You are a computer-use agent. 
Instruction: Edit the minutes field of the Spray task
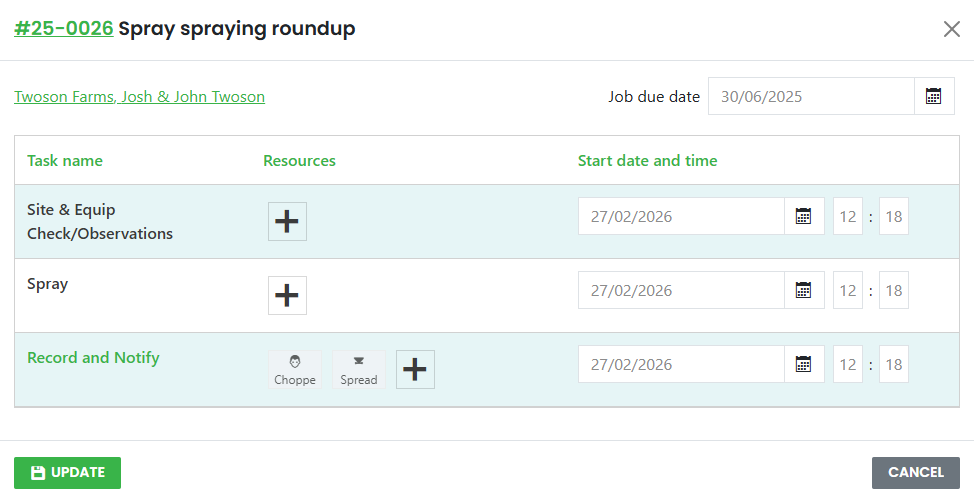(x=894, y=290)
